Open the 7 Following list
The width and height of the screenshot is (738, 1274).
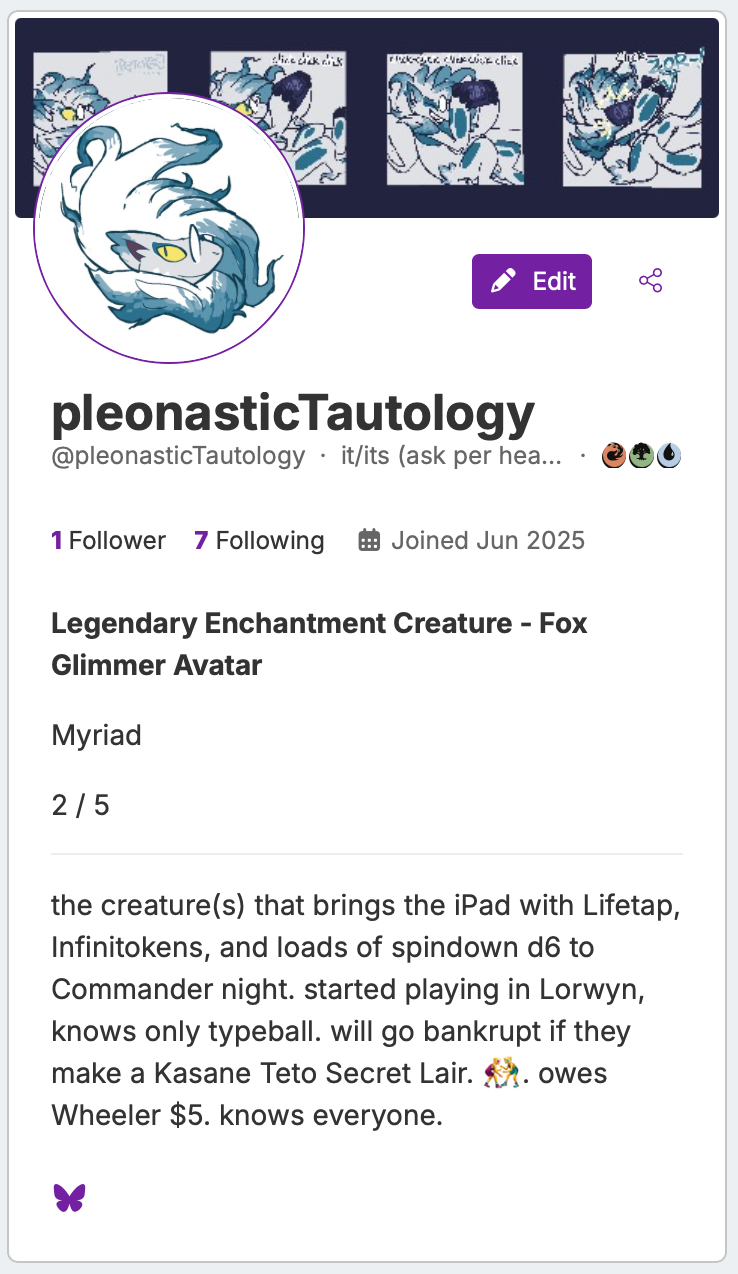(x=259, y=541)
